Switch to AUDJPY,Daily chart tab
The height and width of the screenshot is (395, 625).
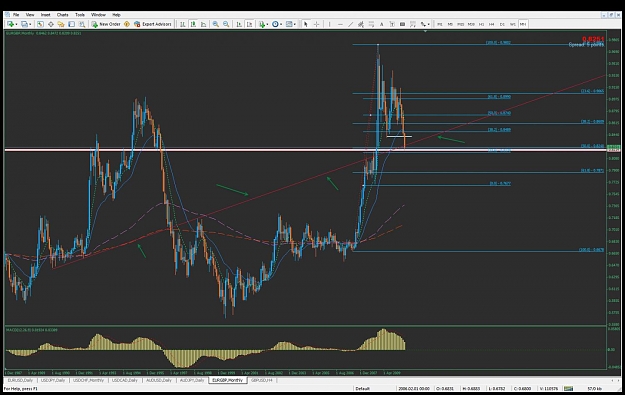(x=192, y=380)
